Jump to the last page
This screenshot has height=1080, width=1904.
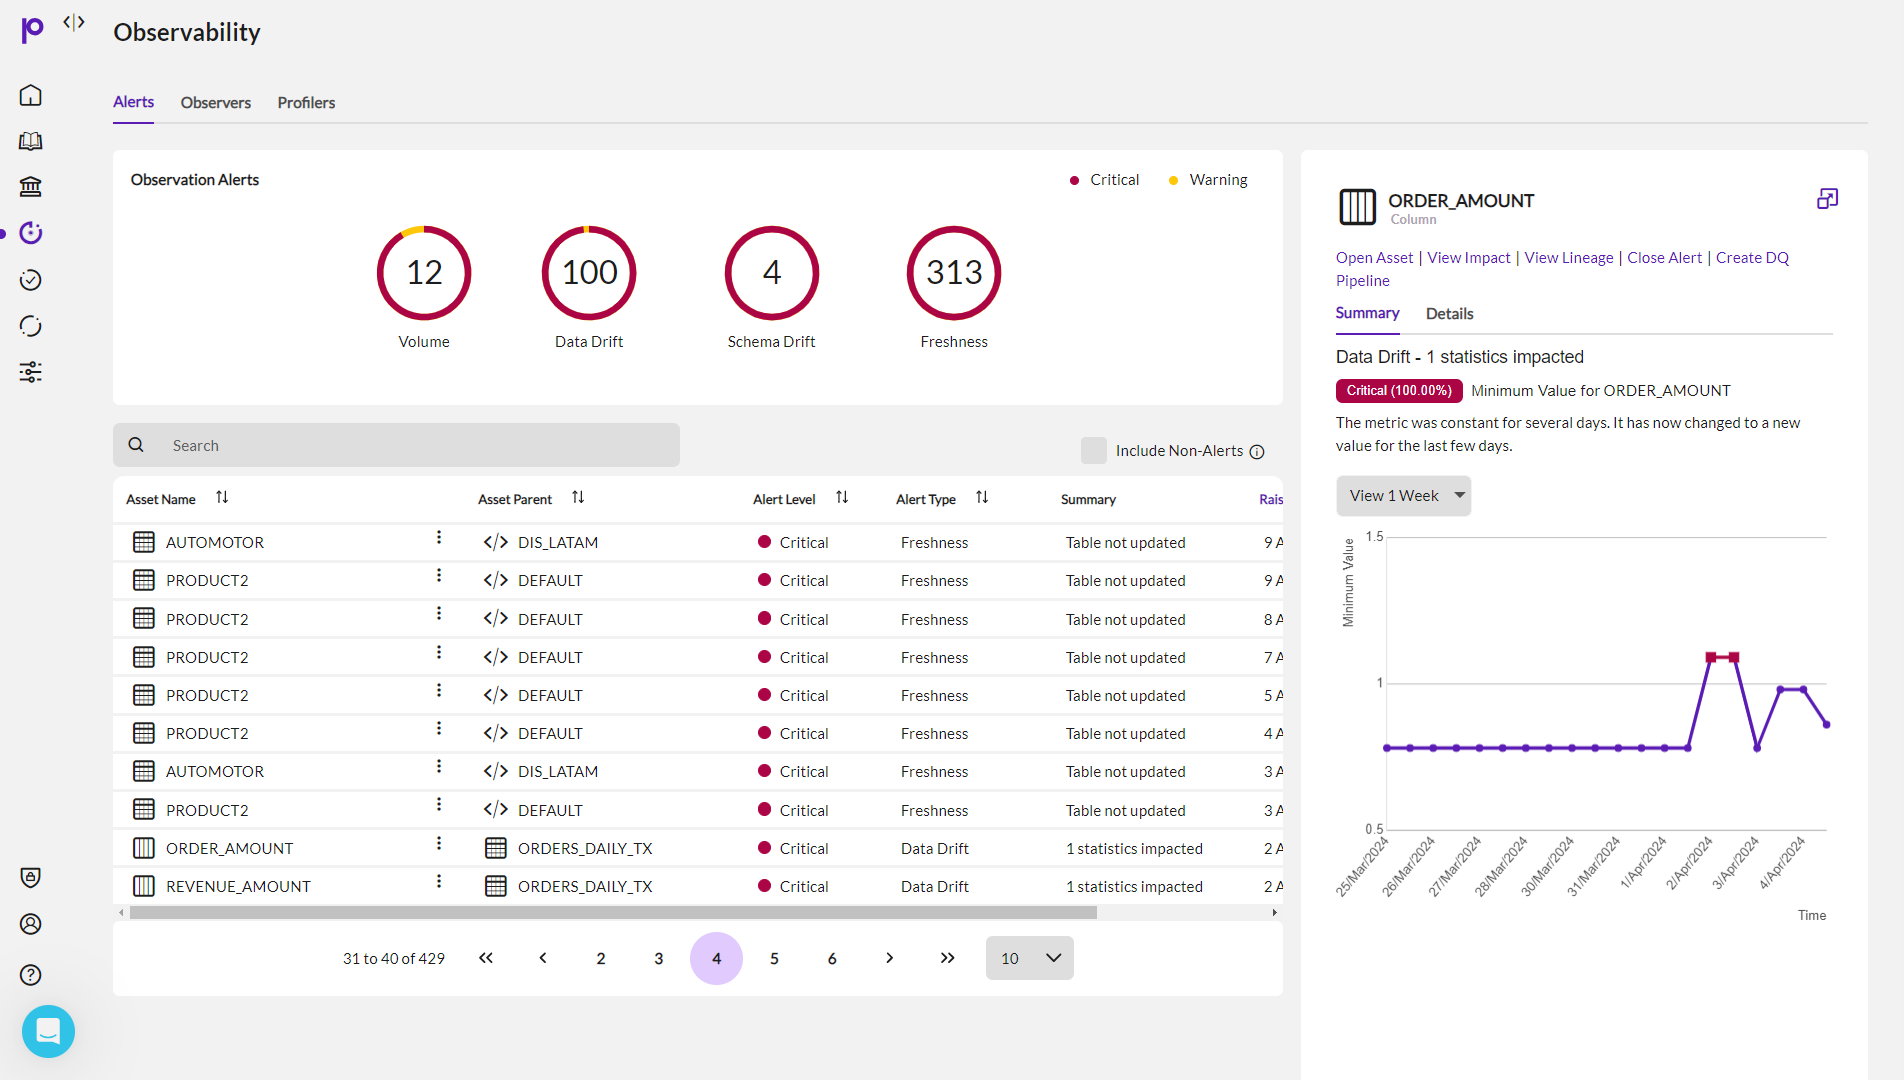coord(948,958)
